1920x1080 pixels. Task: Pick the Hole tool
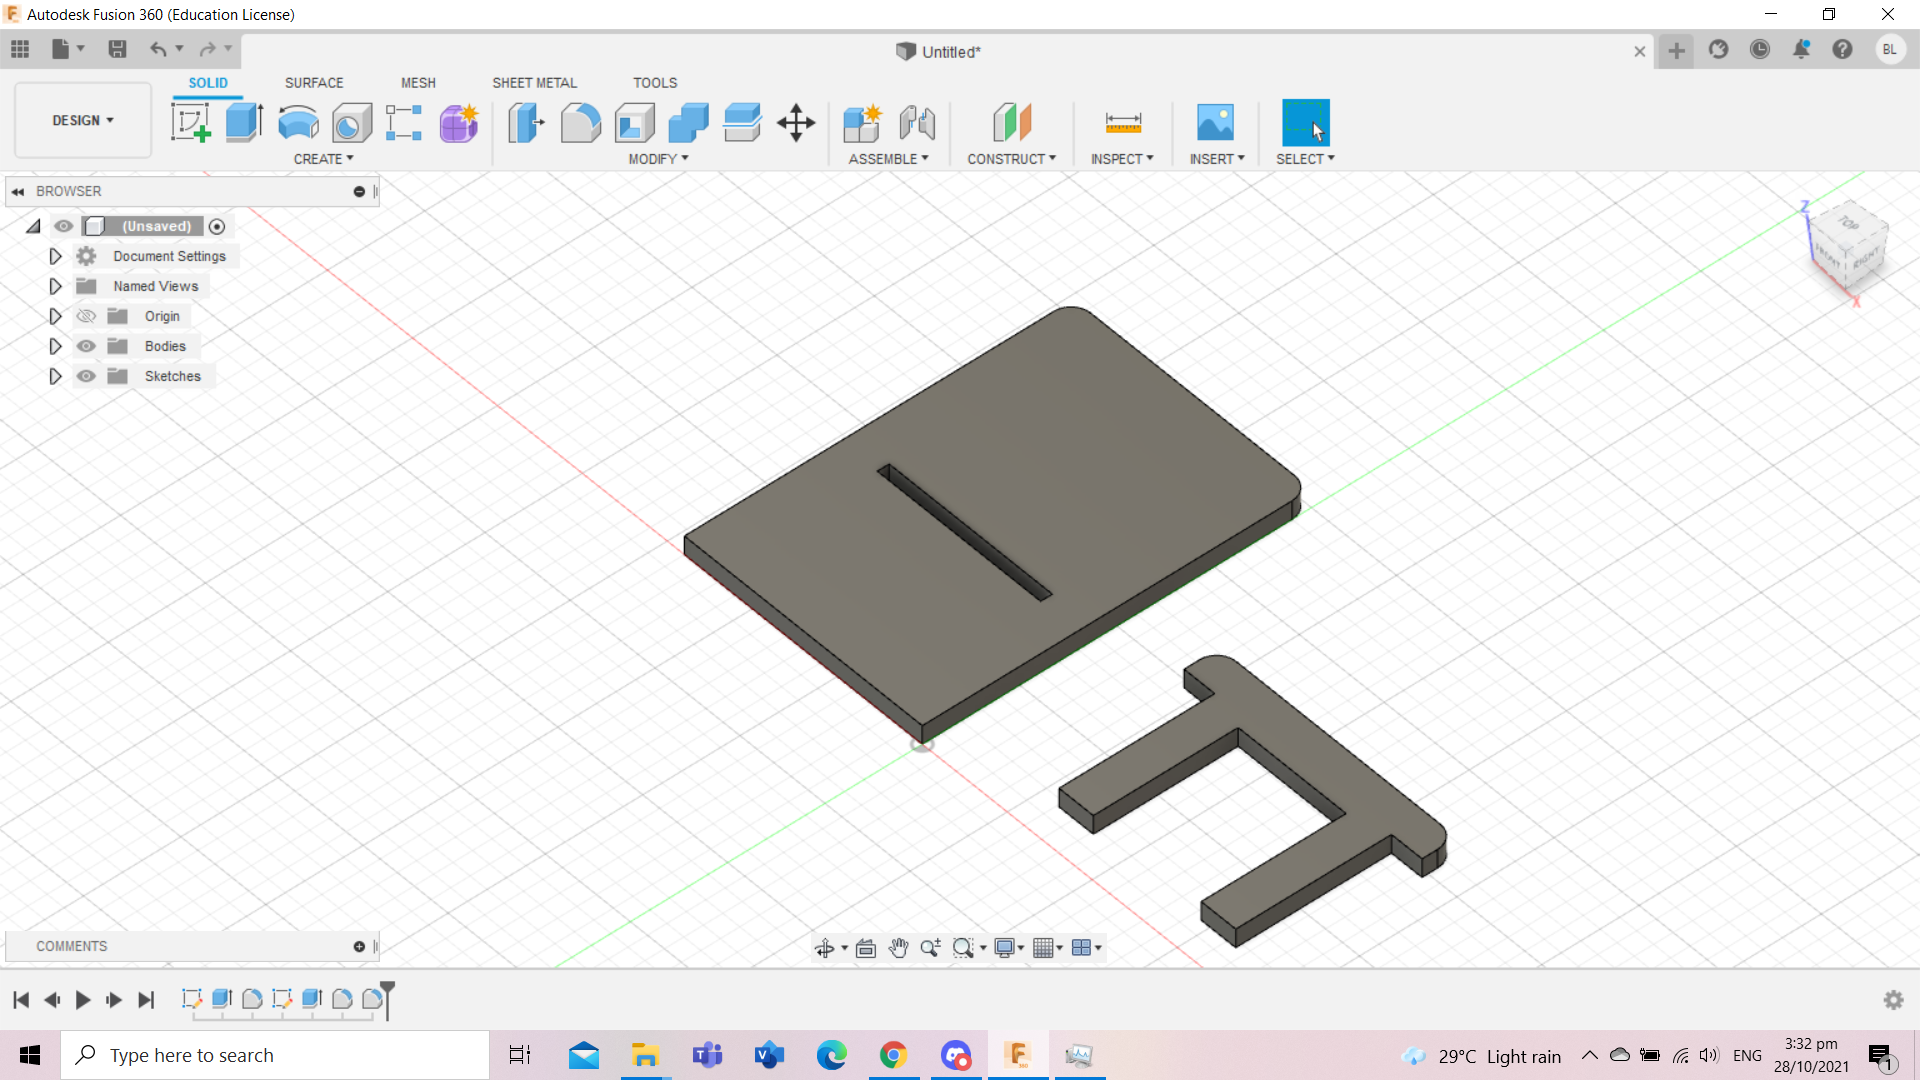(352, 123)
